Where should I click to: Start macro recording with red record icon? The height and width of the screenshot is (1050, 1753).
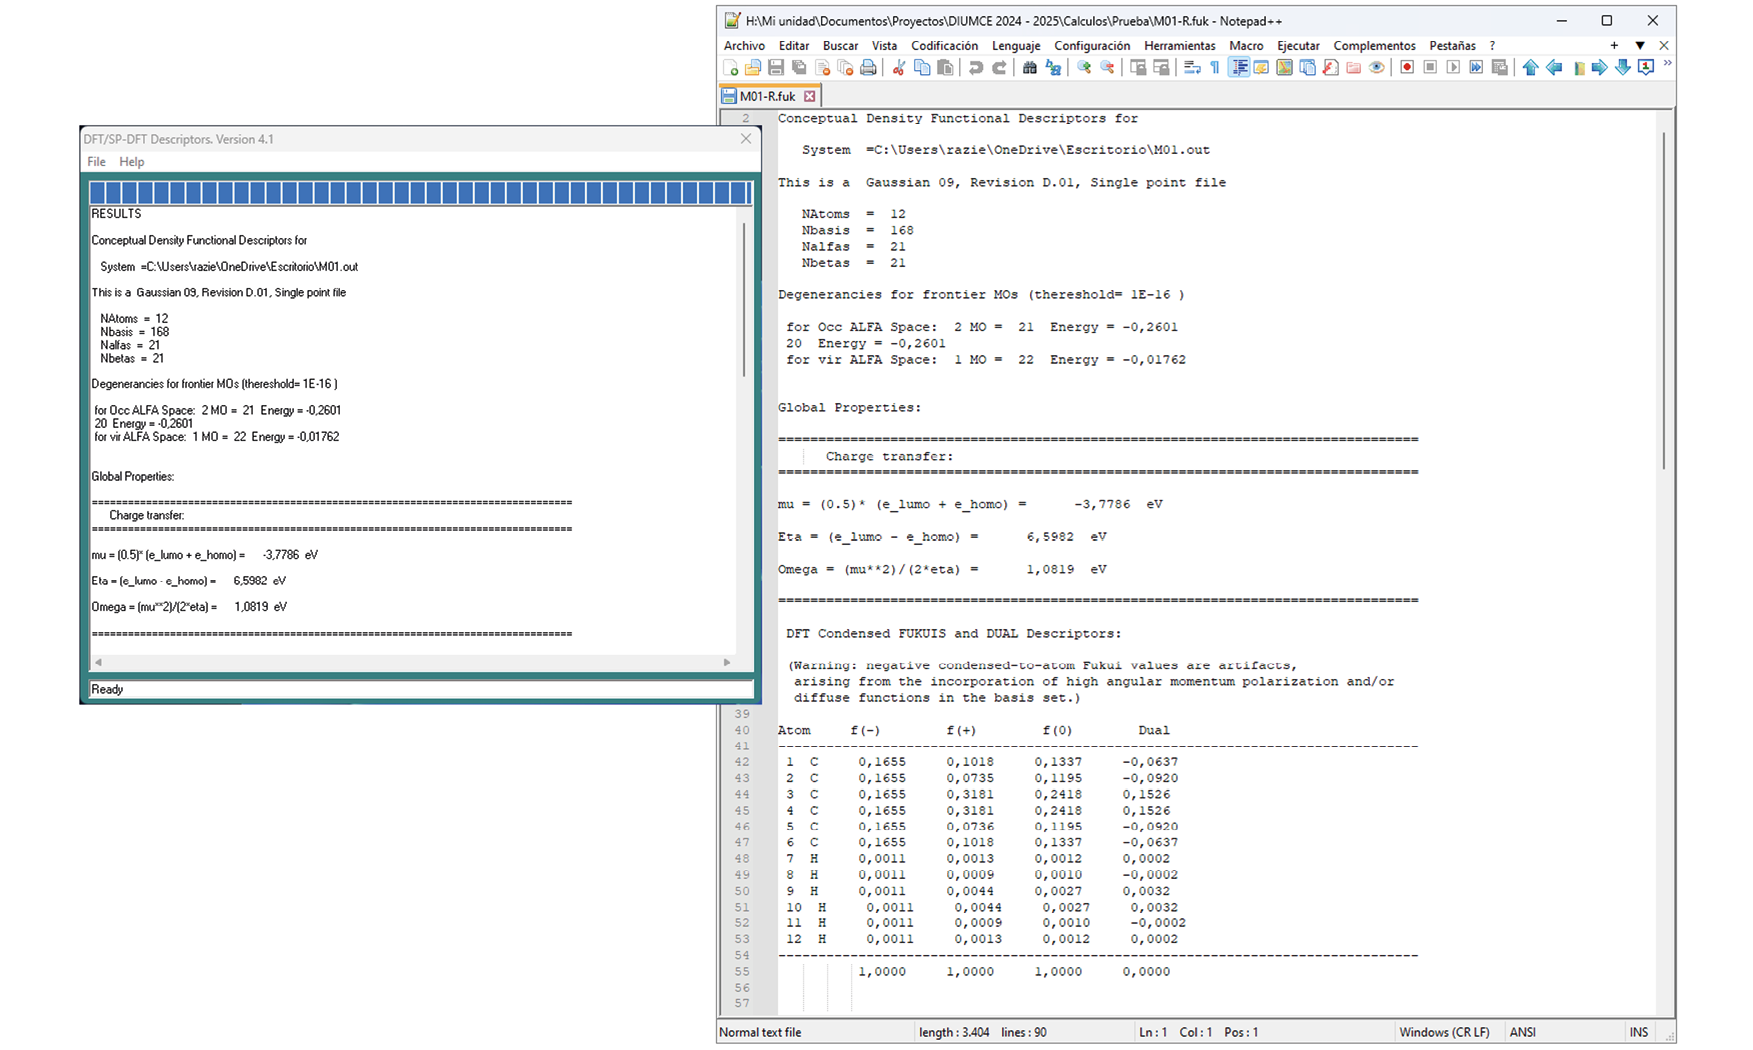click(x=1407, y=68)
